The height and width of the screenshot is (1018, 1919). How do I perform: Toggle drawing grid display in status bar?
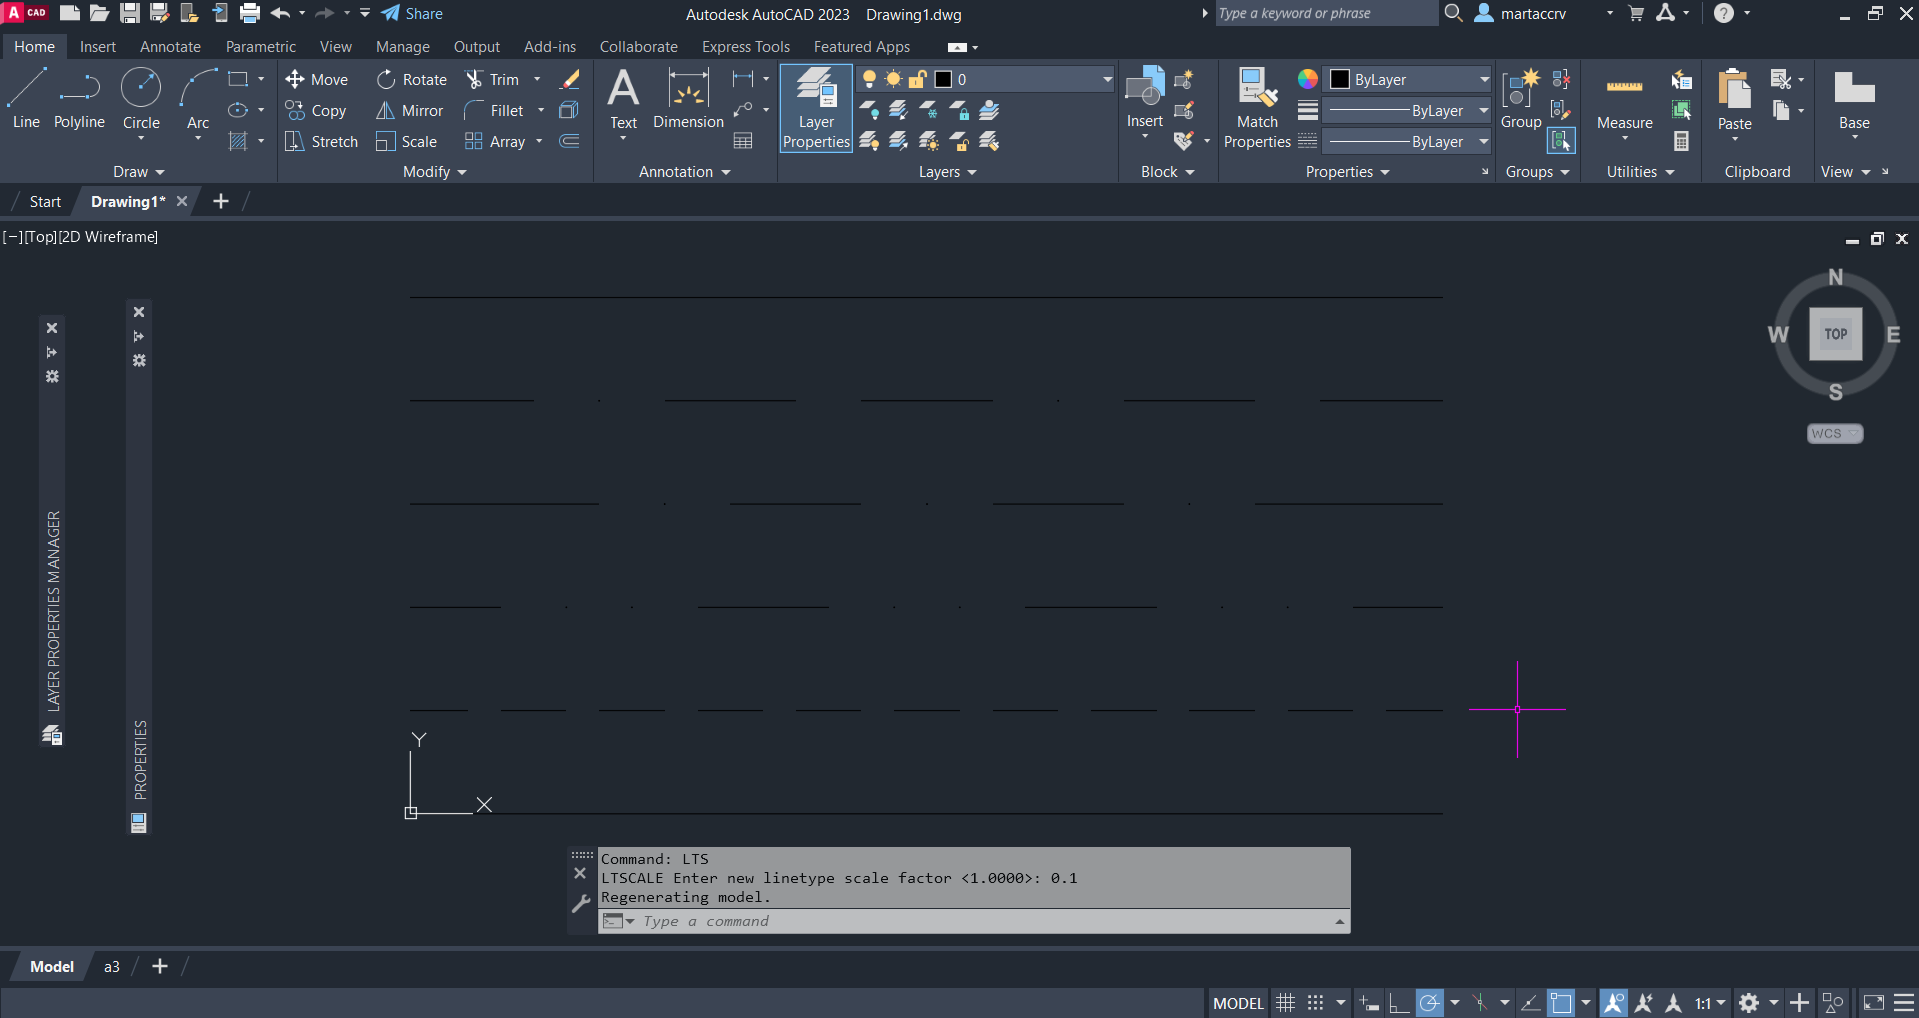1286,1002
